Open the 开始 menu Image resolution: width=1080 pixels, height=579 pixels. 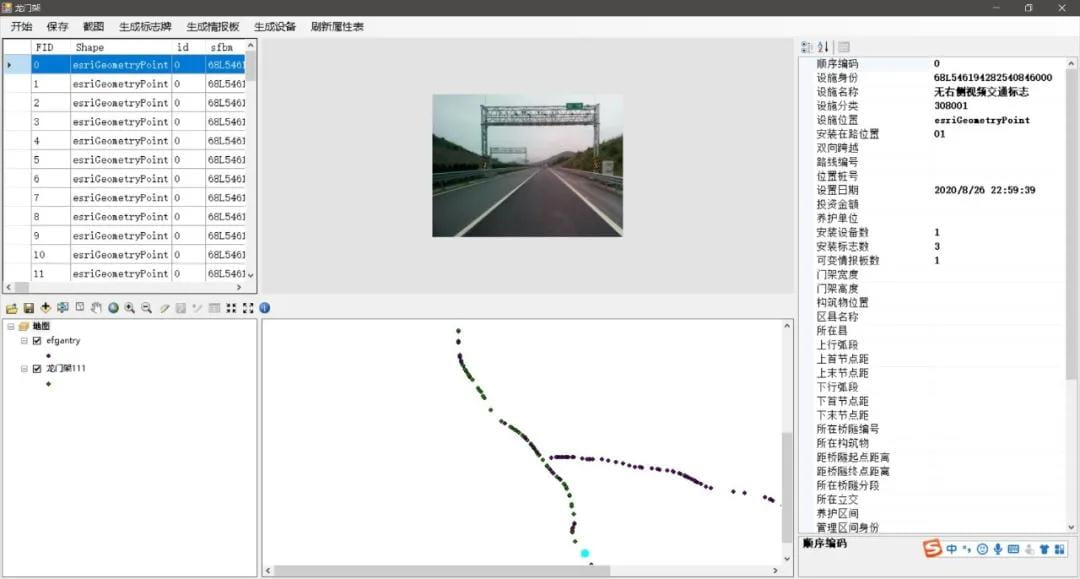click(21, 27)
